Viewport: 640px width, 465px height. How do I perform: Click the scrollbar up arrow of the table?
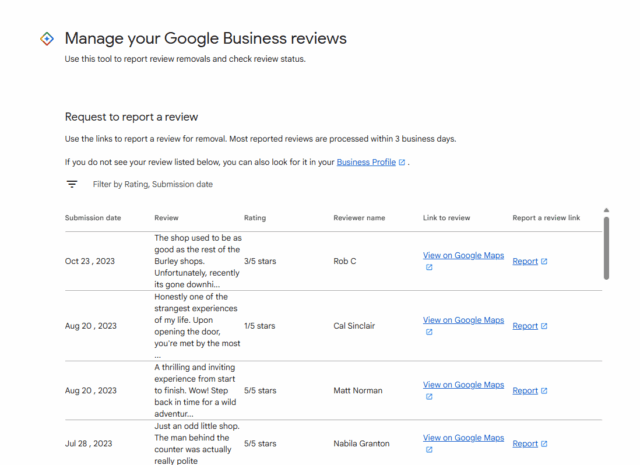coord(607,210)
